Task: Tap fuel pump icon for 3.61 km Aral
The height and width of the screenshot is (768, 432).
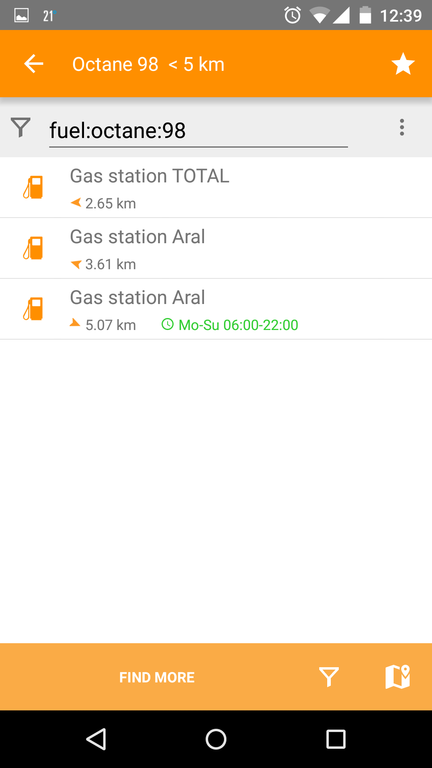Action: [33, 248]
